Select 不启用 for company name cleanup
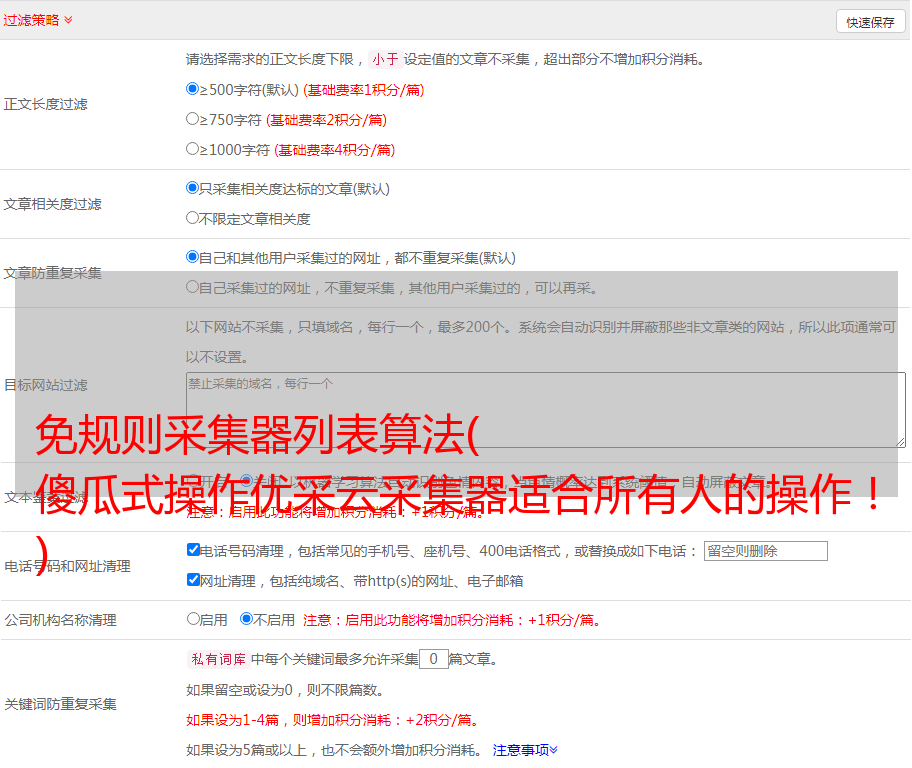This screenshot has width=912, height=768. click(x=247, y=619)
